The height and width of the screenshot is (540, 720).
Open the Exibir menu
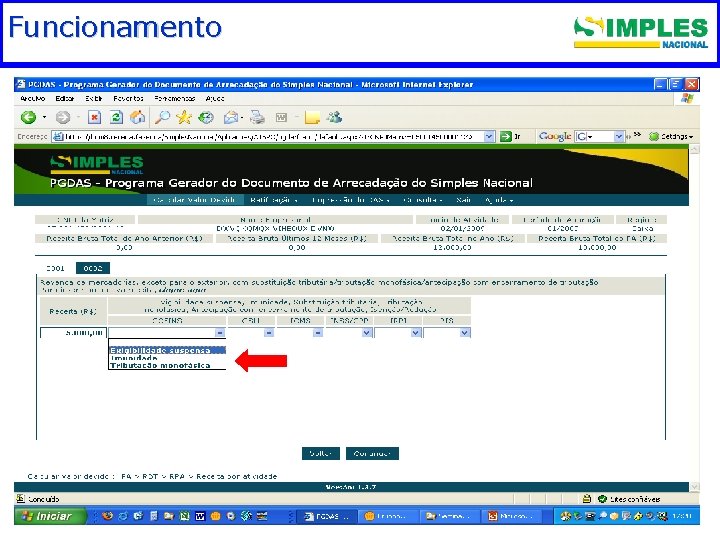coord(94,98)
